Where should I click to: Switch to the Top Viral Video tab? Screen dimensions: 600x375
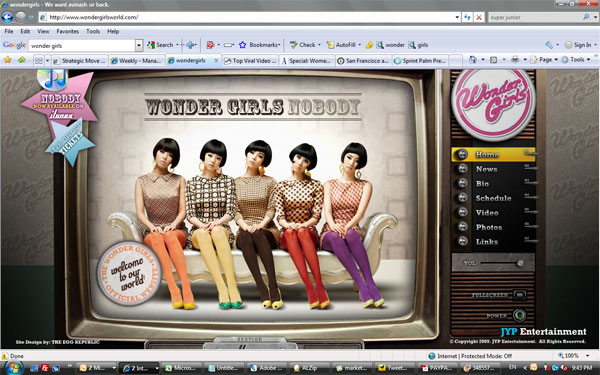click(x=250, y=61)
